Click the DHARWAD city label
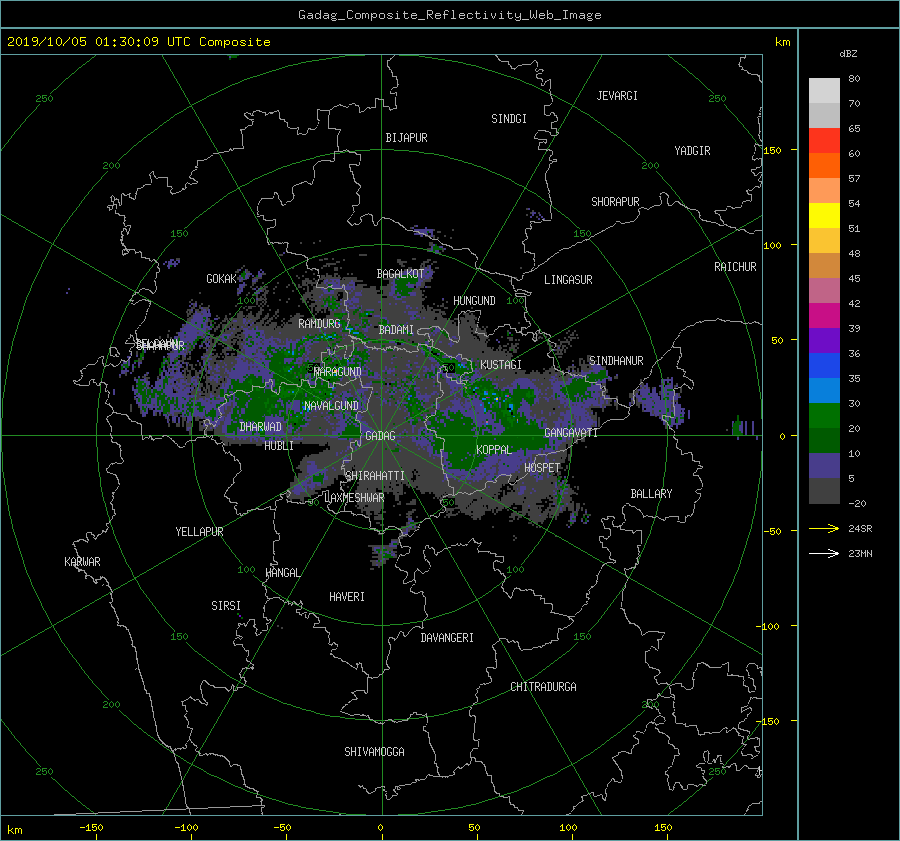The height and width of the screenshot is (841, 900). click(260, 427)
